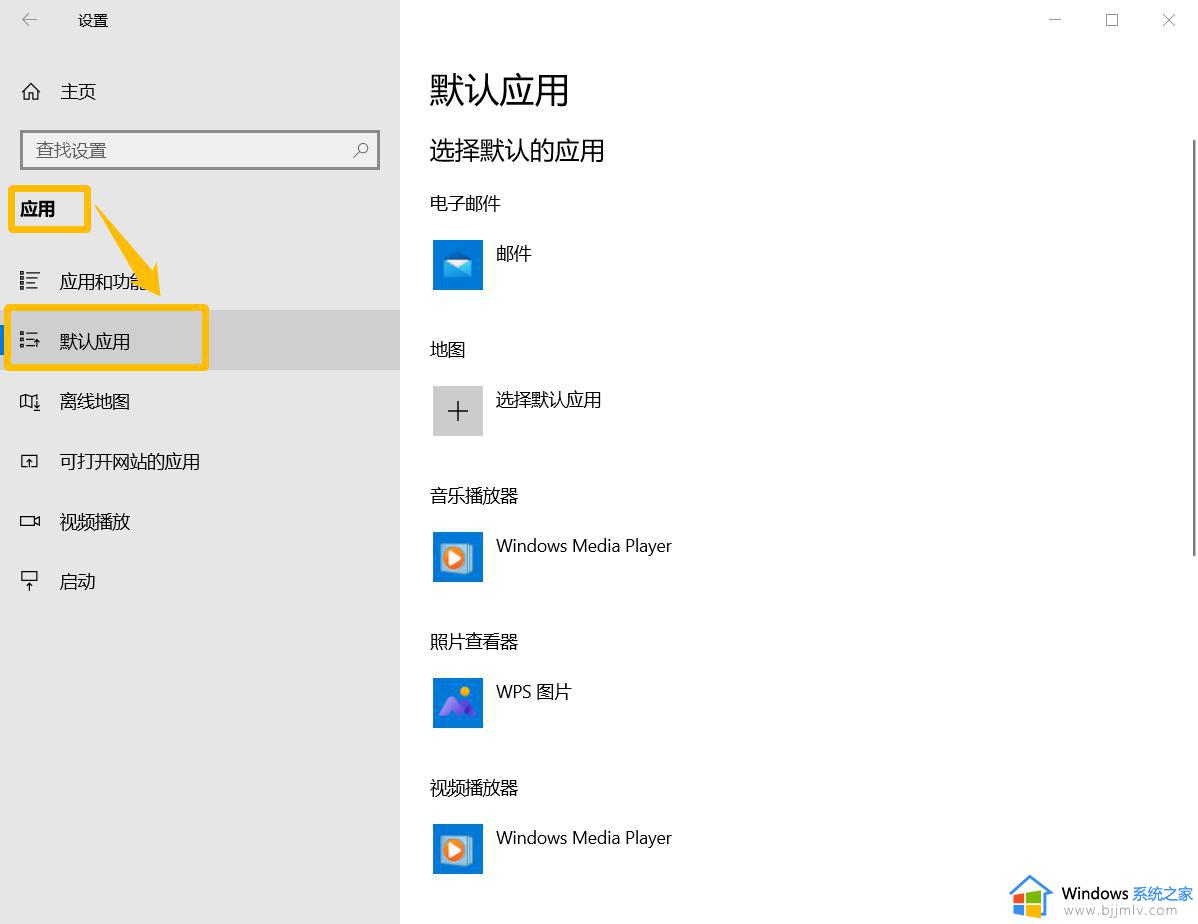Open 离线地图 settings
The image size is (1198, 924).
pos(200,400)
